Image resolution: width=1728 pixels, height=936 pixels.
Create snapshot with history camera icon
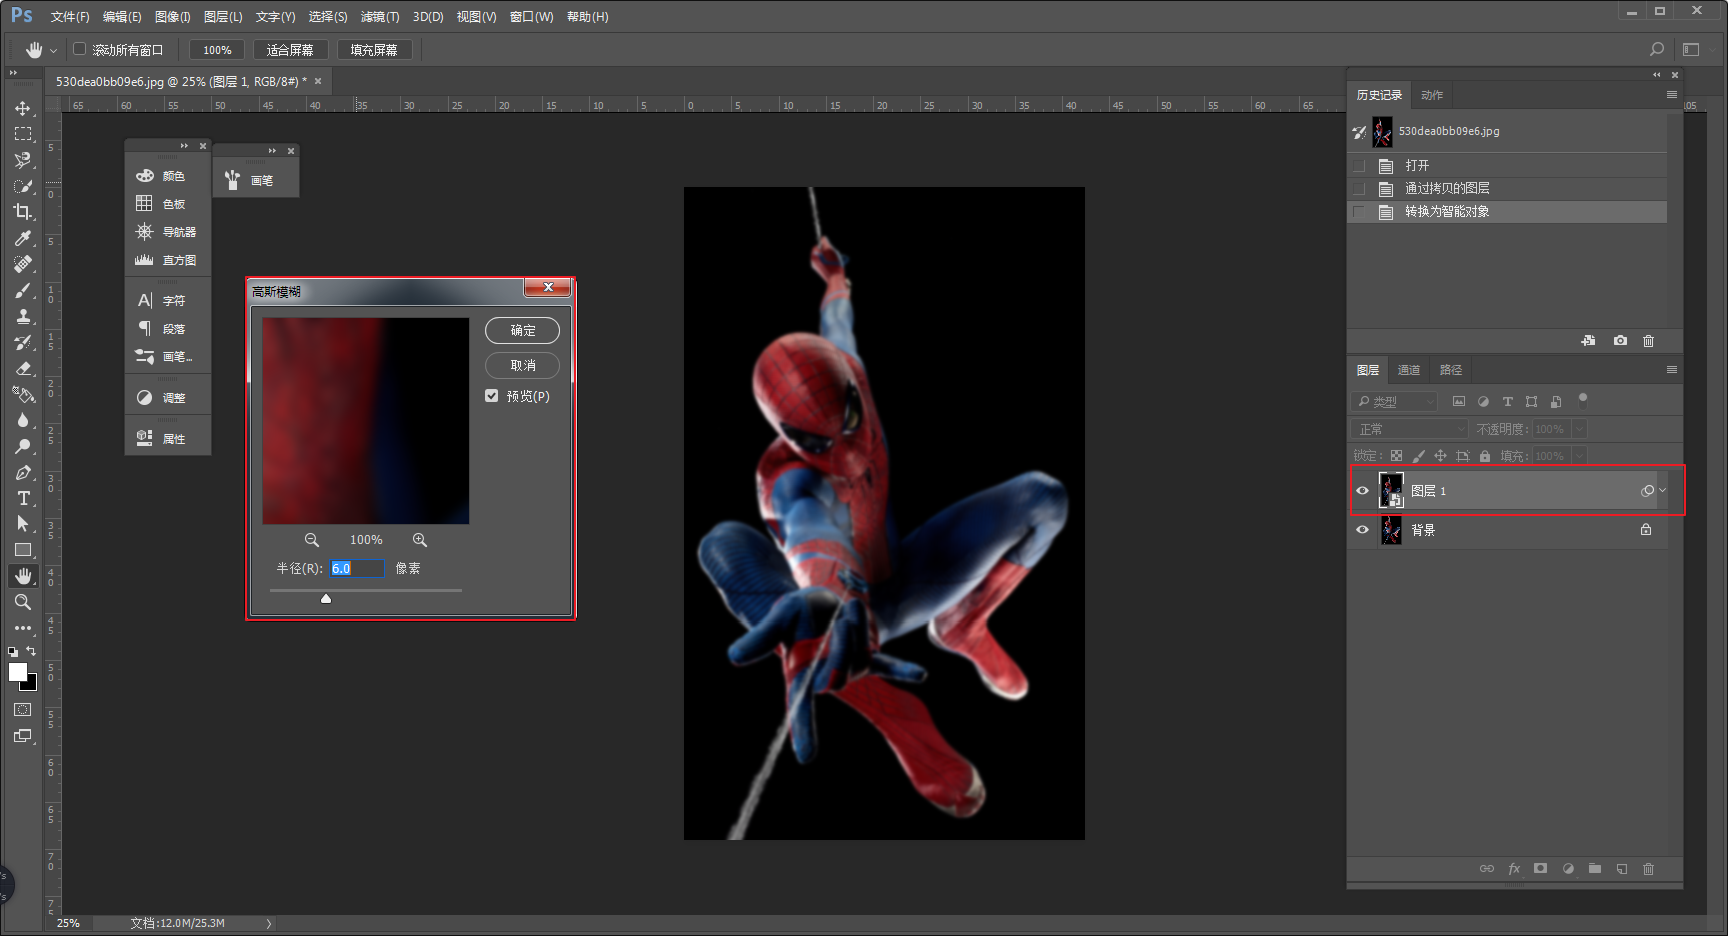pyautogui.click(x=1620, y=341)
